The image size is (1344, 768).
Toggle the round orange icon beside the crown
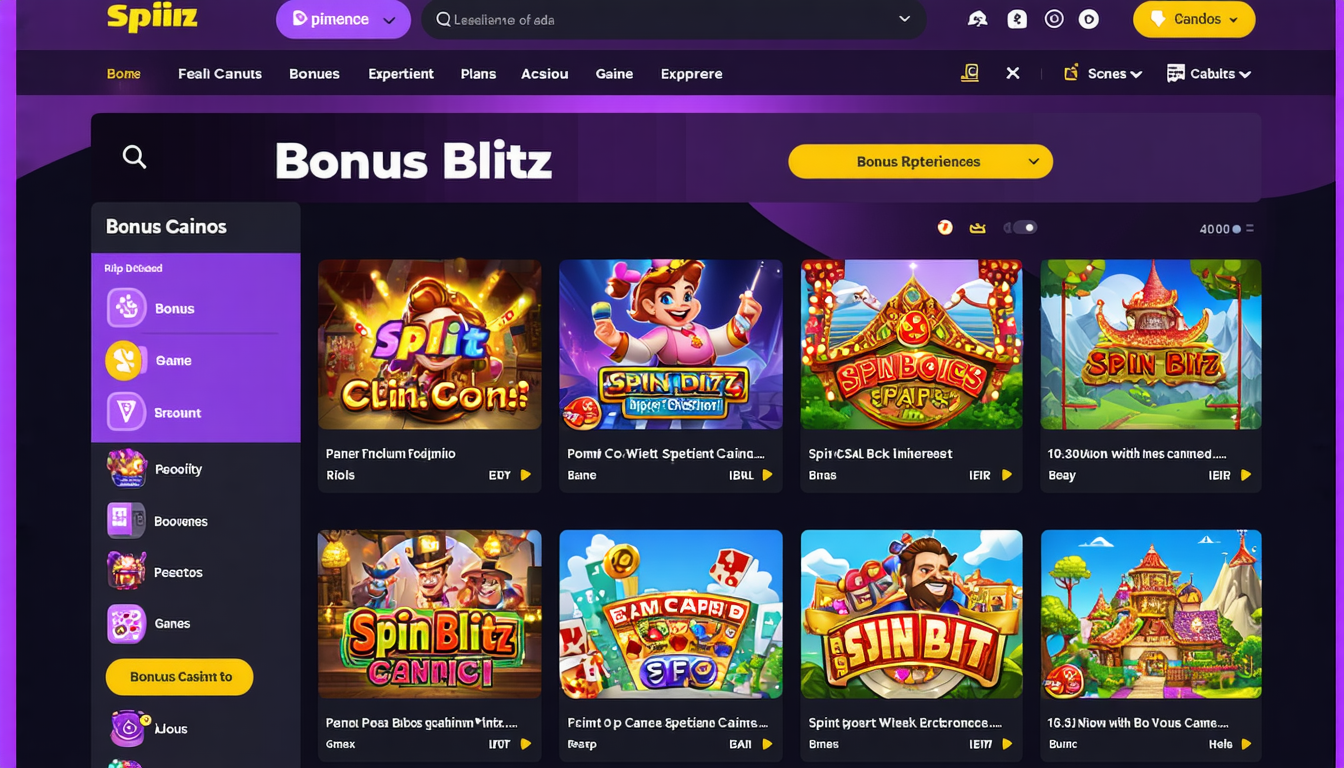coord(944,228)
